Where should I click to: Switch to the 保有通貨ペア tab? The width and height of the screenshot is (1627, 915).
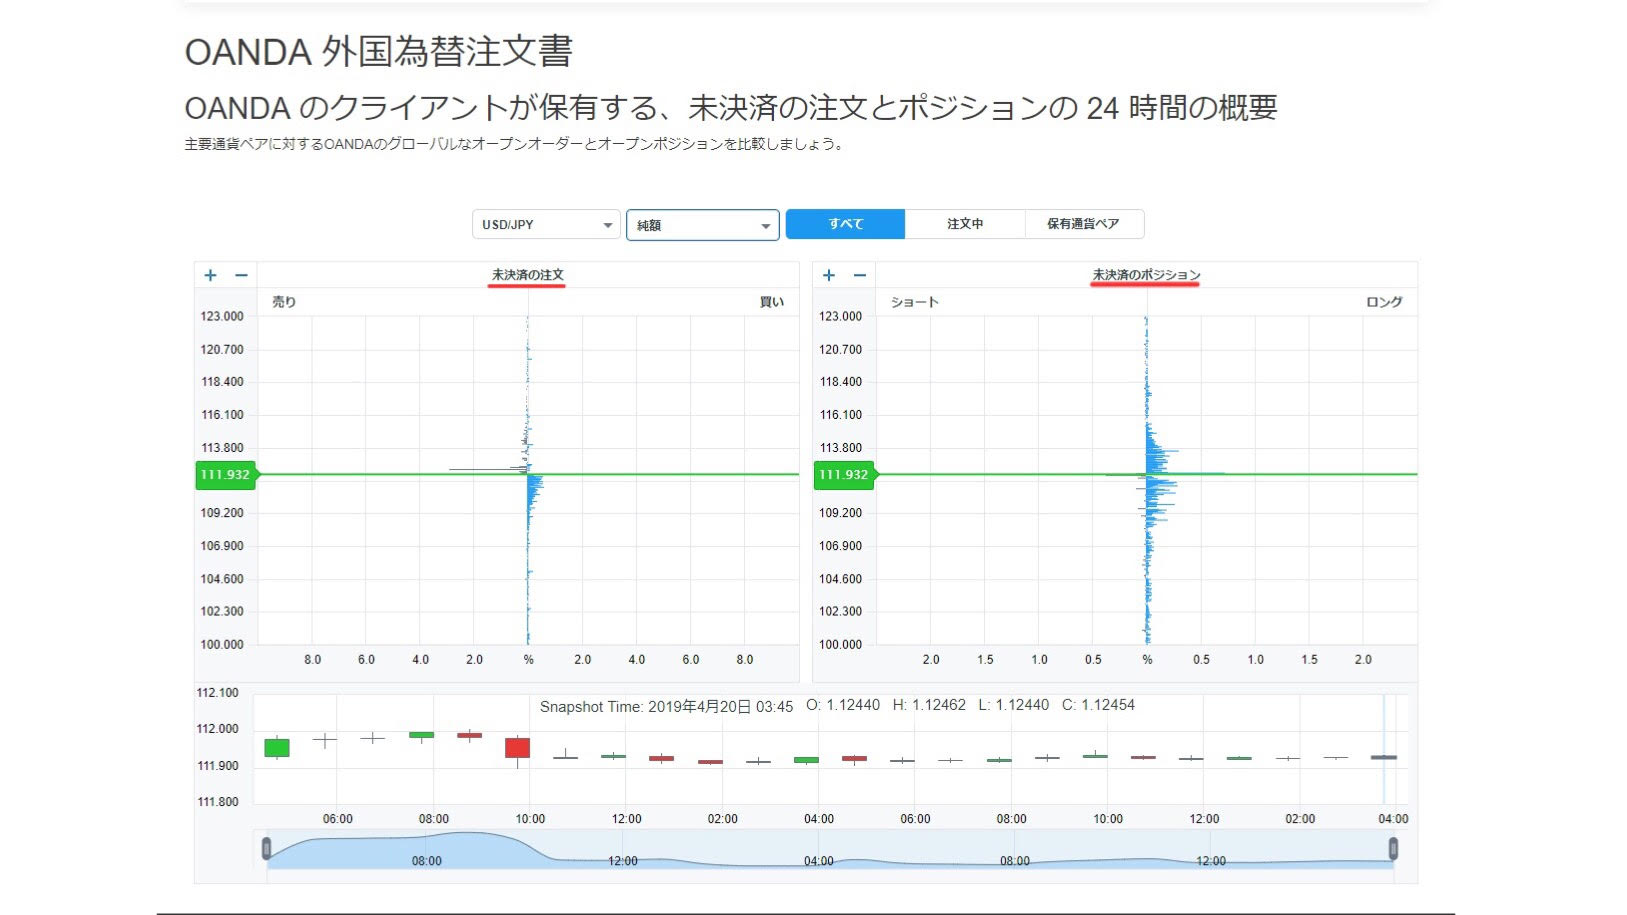coord(1083,224)
